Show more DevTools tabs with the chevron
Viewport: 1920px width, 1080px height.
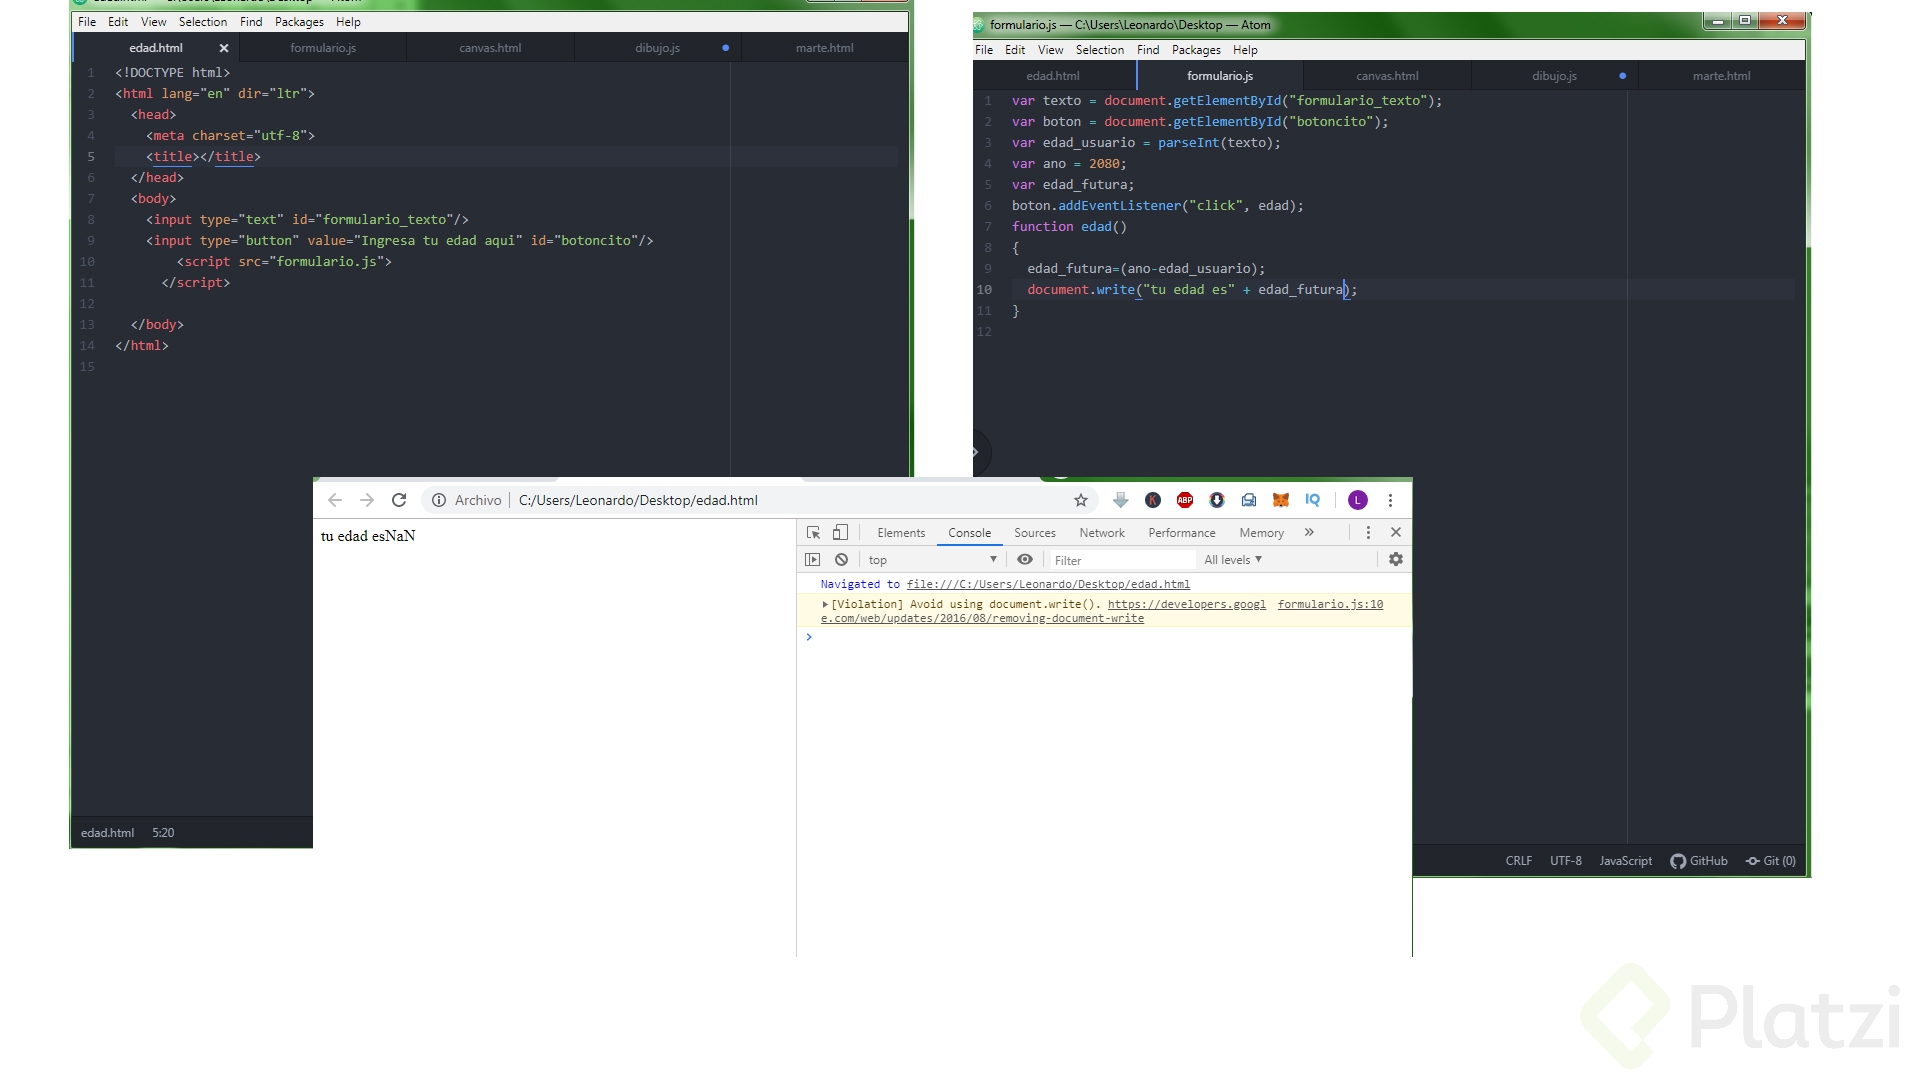(1309, 533)
